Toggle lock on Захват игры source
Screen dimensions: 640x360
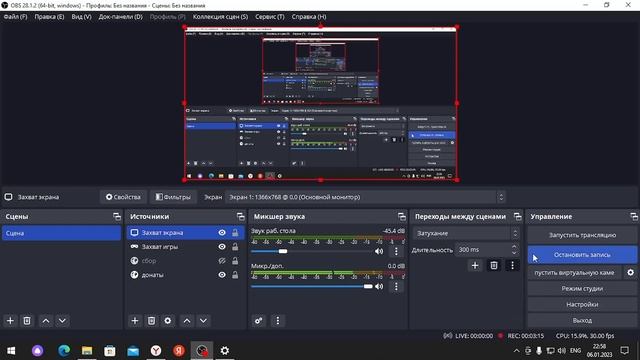point(235,247)
